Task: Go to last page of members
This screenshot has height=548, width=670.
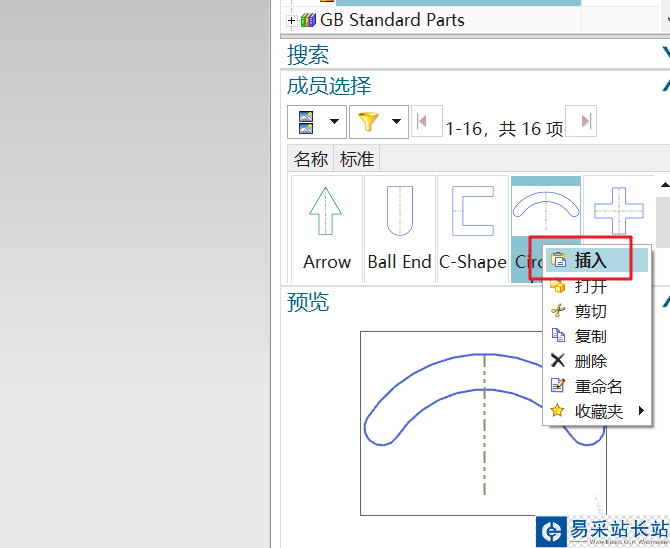Action: [x=581, y=121]
